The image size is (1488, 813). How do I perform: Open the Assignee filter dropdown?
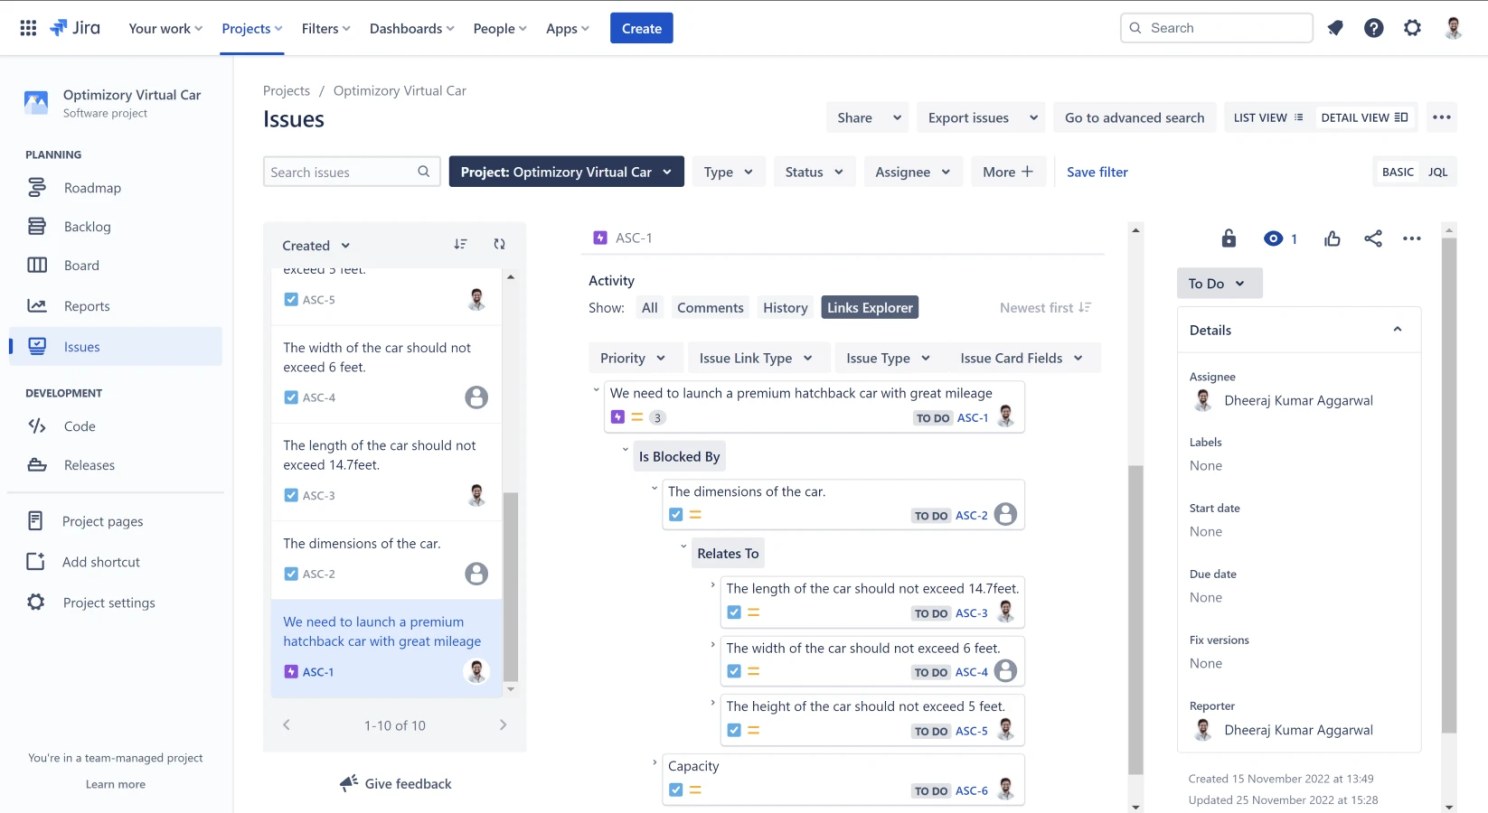click(913, 172)
